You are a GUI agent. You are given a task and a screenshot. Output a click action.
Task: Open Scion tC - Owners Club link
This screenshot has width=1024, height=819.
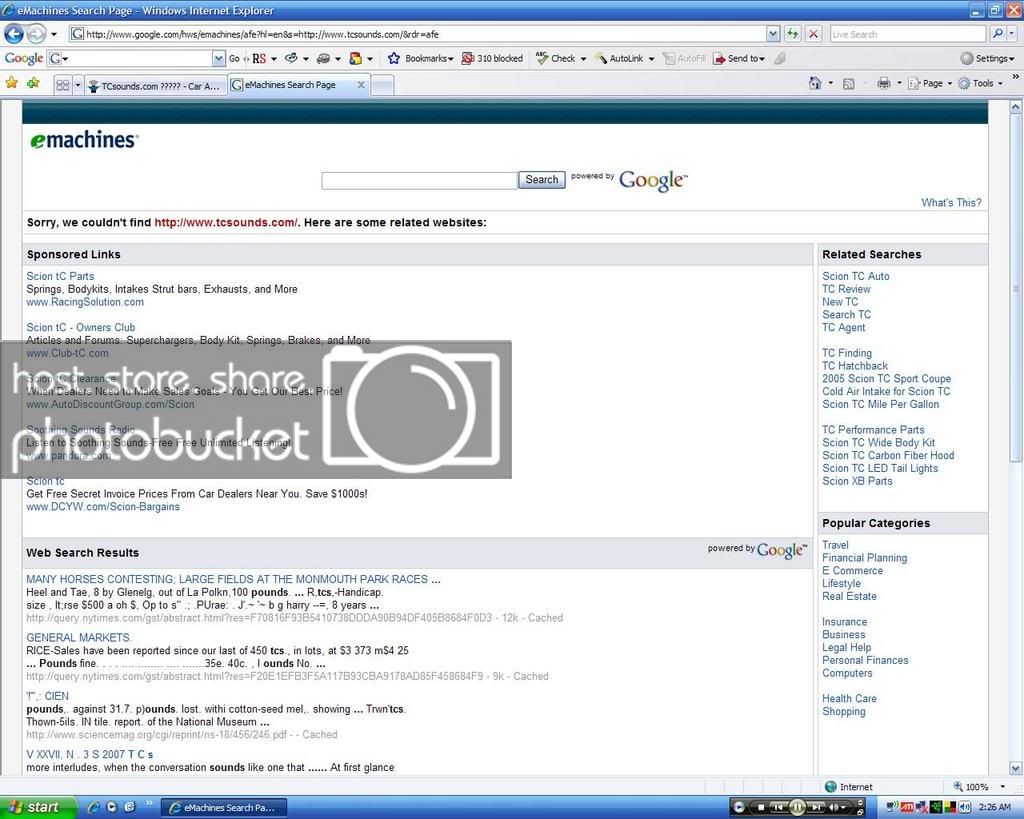point(81,327)
